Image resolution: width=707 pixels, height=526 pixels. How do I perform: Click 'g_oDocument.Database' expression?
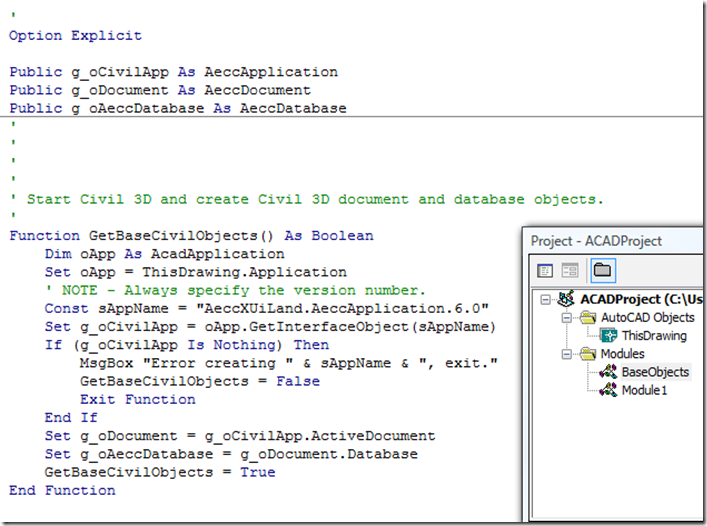tap(329, 454)
